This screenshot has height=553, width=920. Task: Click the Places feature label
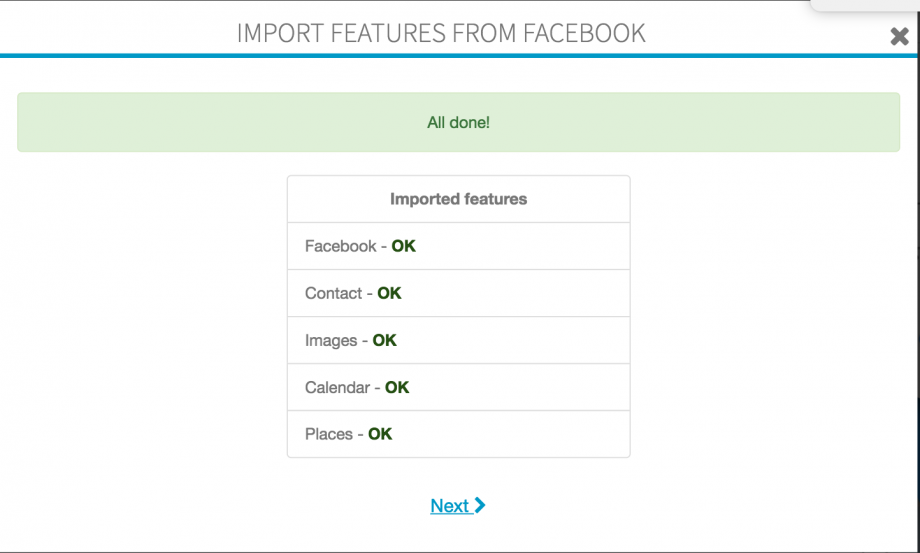(x=329, y=434)
